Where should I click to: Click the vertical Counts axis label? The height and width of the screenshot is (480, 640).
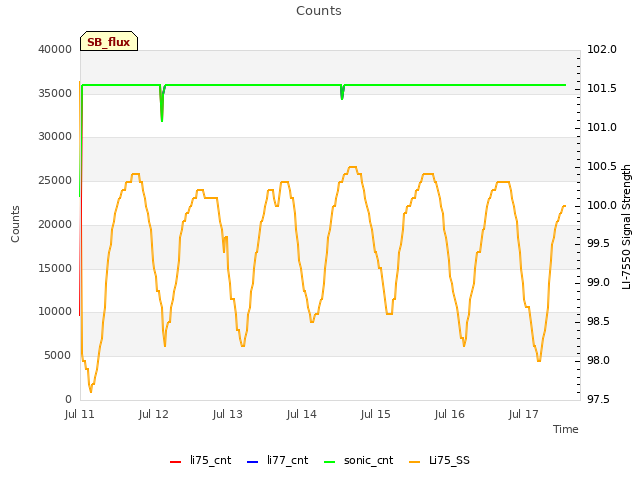[x=15, y=224]
